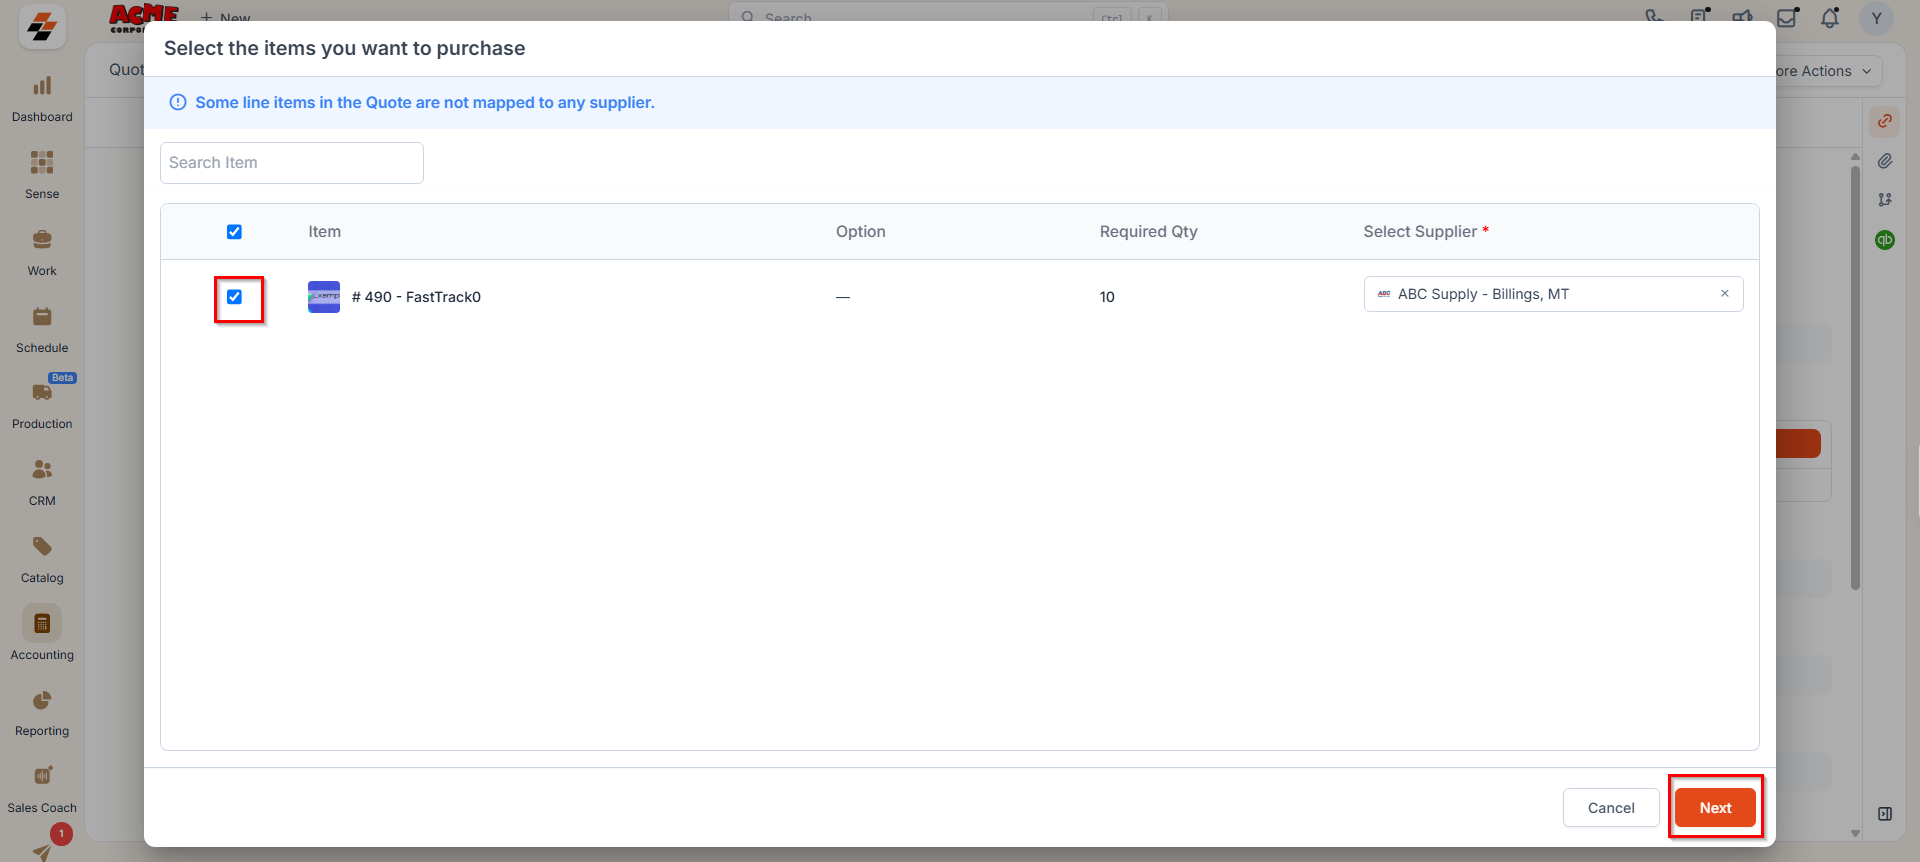Click the Select Supplier column header
This screenshot has height=862, width=1920.
[1426, 232]
